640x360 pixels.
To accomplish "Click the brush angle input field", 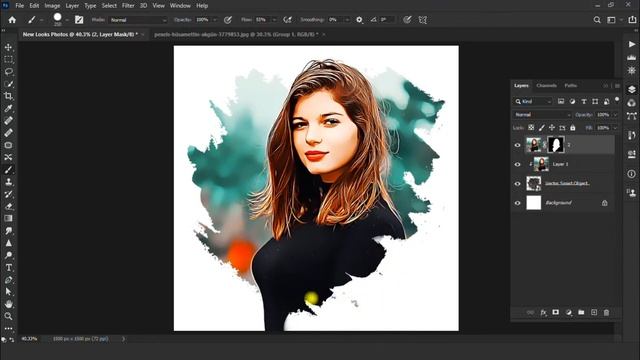I will (387, 20).
